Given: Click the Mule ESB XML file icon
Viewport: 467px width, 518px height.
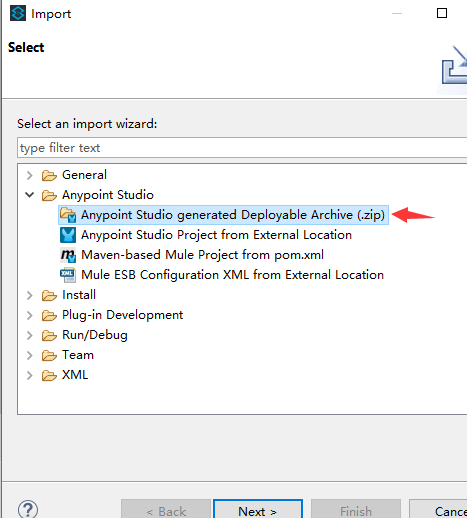Looking at the screenshot, I should [x=68, y=275].
